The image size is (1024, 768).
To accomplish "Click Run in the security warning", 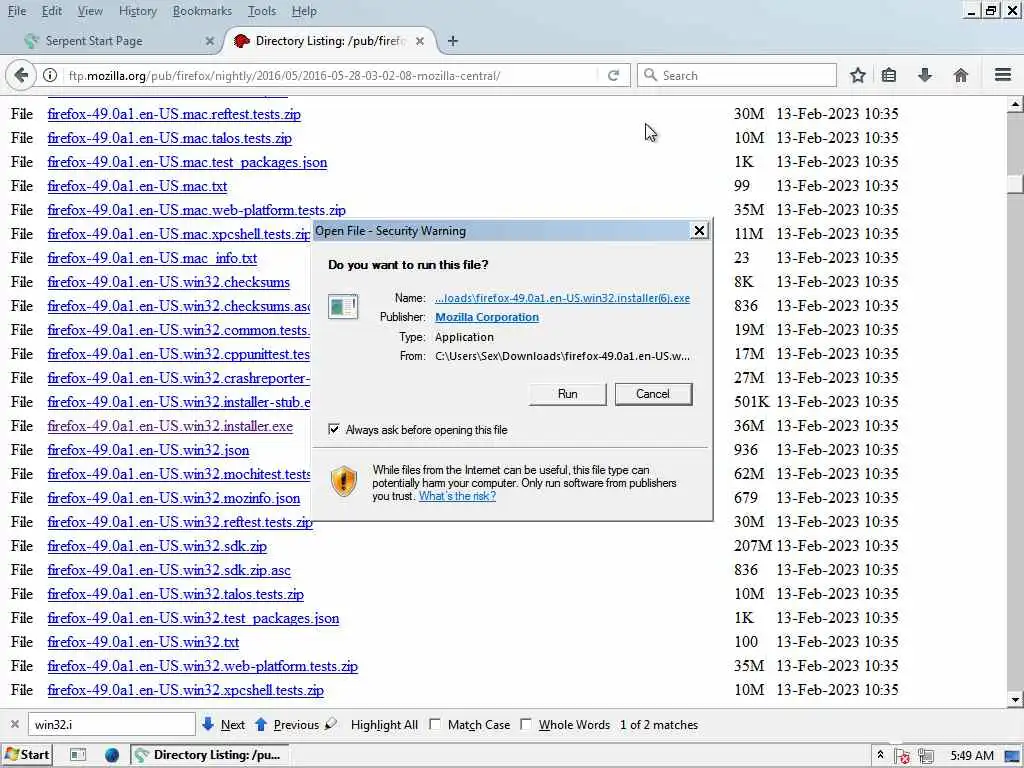I will [568, 394].
